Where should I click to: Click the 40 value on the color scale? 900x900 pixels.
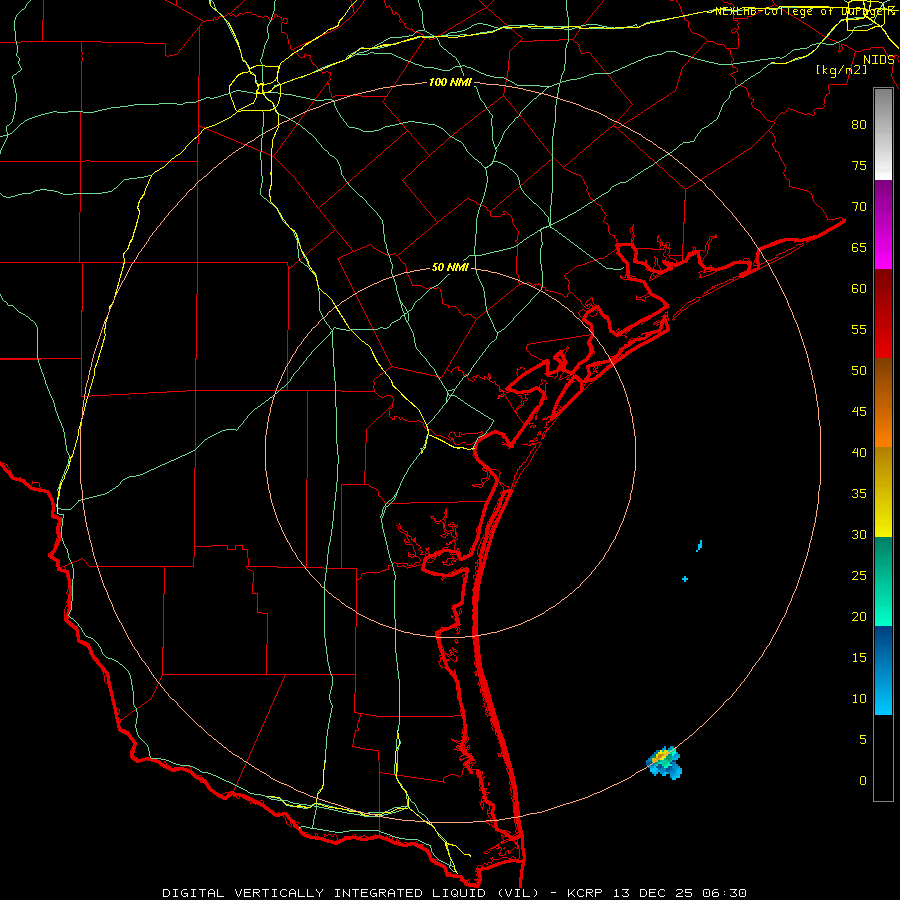click(x=859, y=452)
